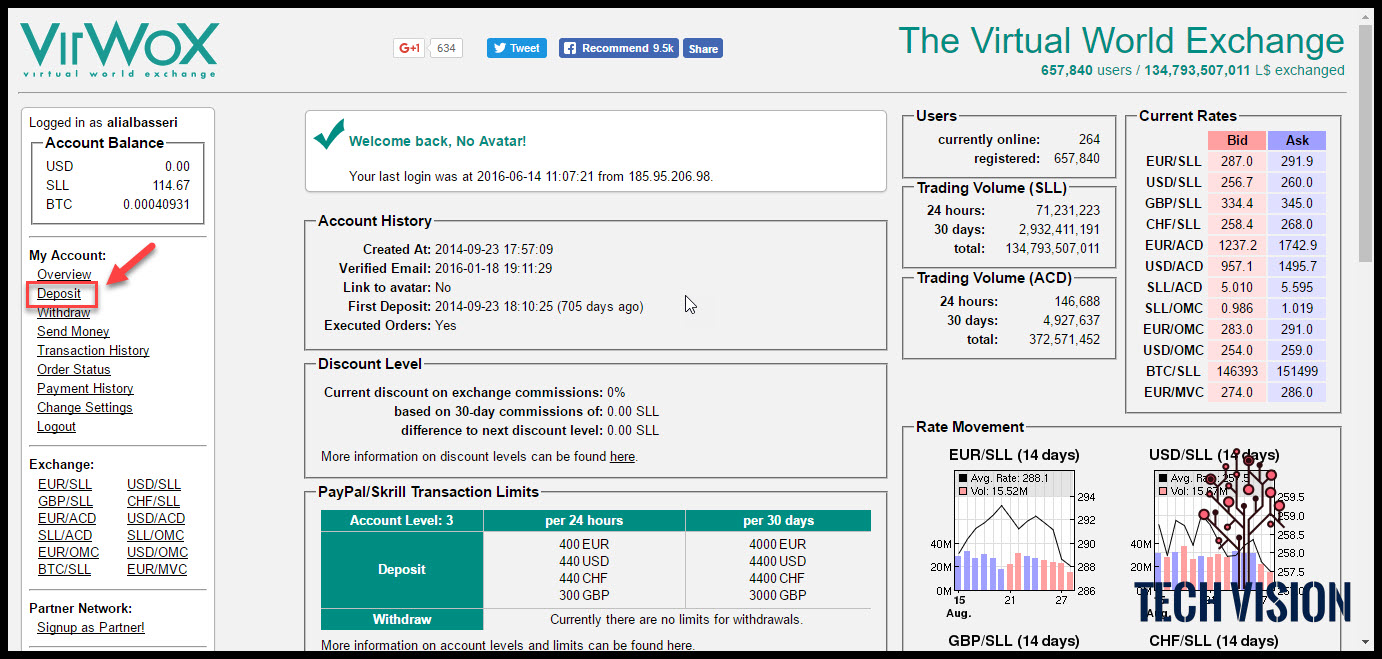The width and height of the screenshot is (1382, 659).
Task: Click the 'per 30 days' table header
Action: [778, 520]
